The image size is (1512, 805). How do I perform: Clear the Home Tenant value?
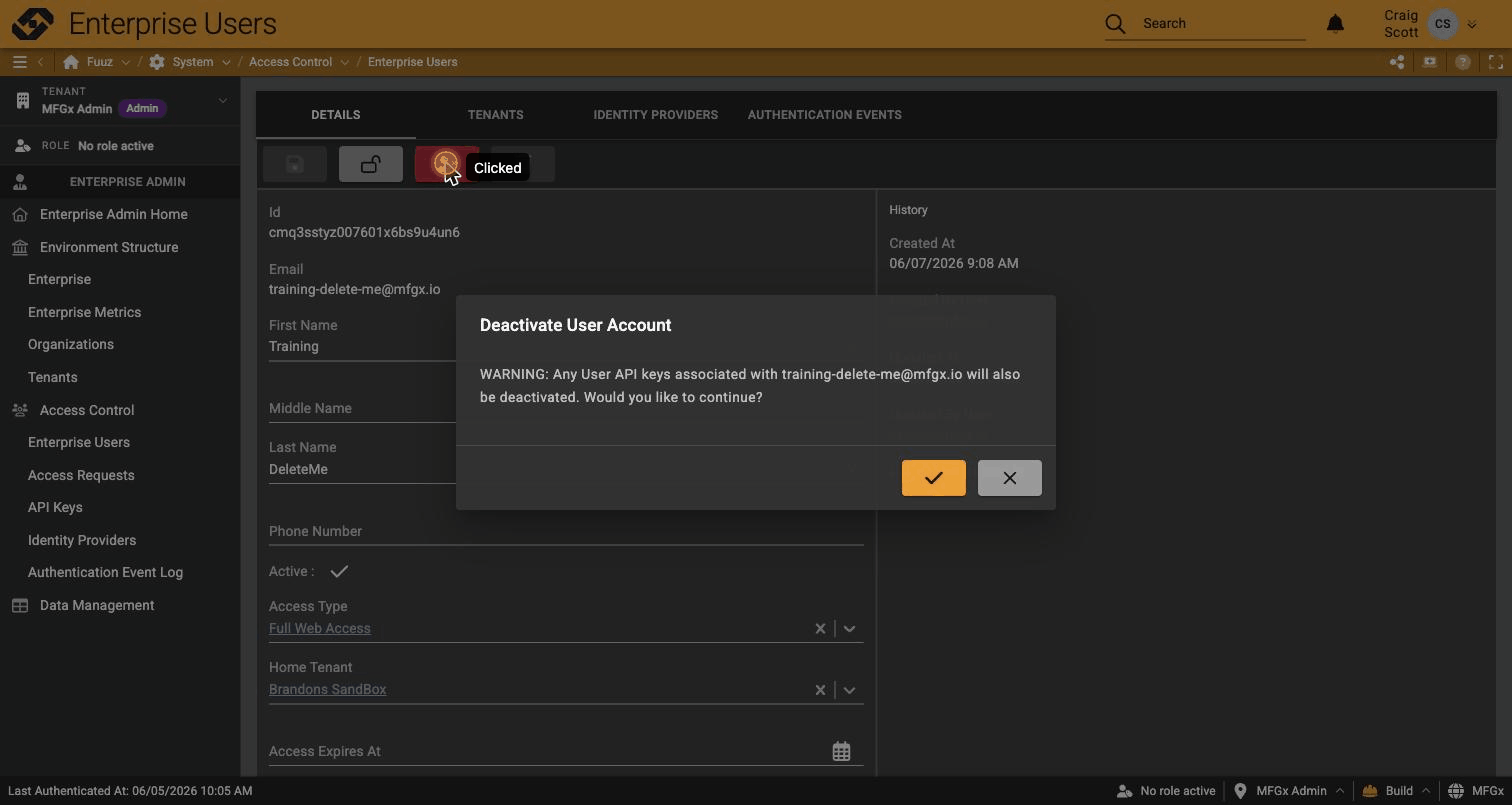click(x=820, y=690)
